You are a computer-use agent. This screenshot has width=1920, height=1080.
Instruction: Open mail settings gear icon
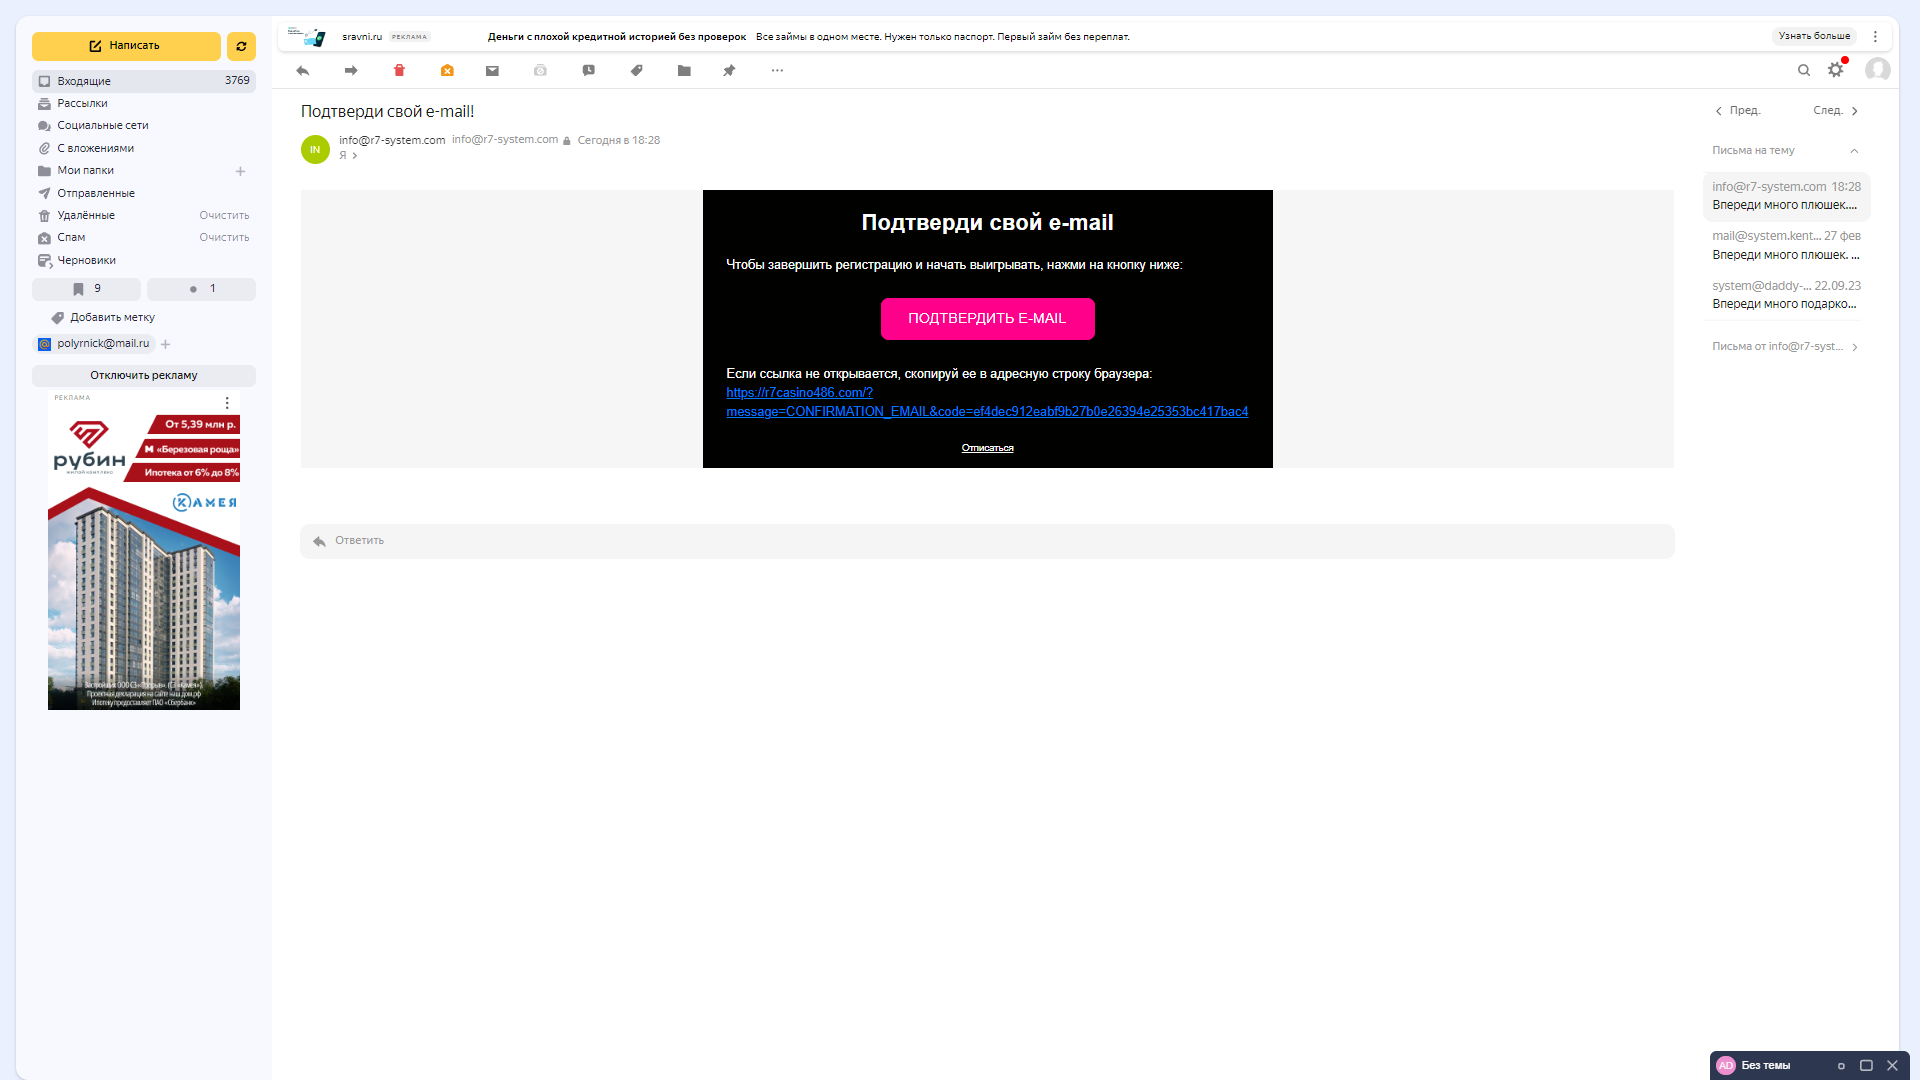point(1835,70)
